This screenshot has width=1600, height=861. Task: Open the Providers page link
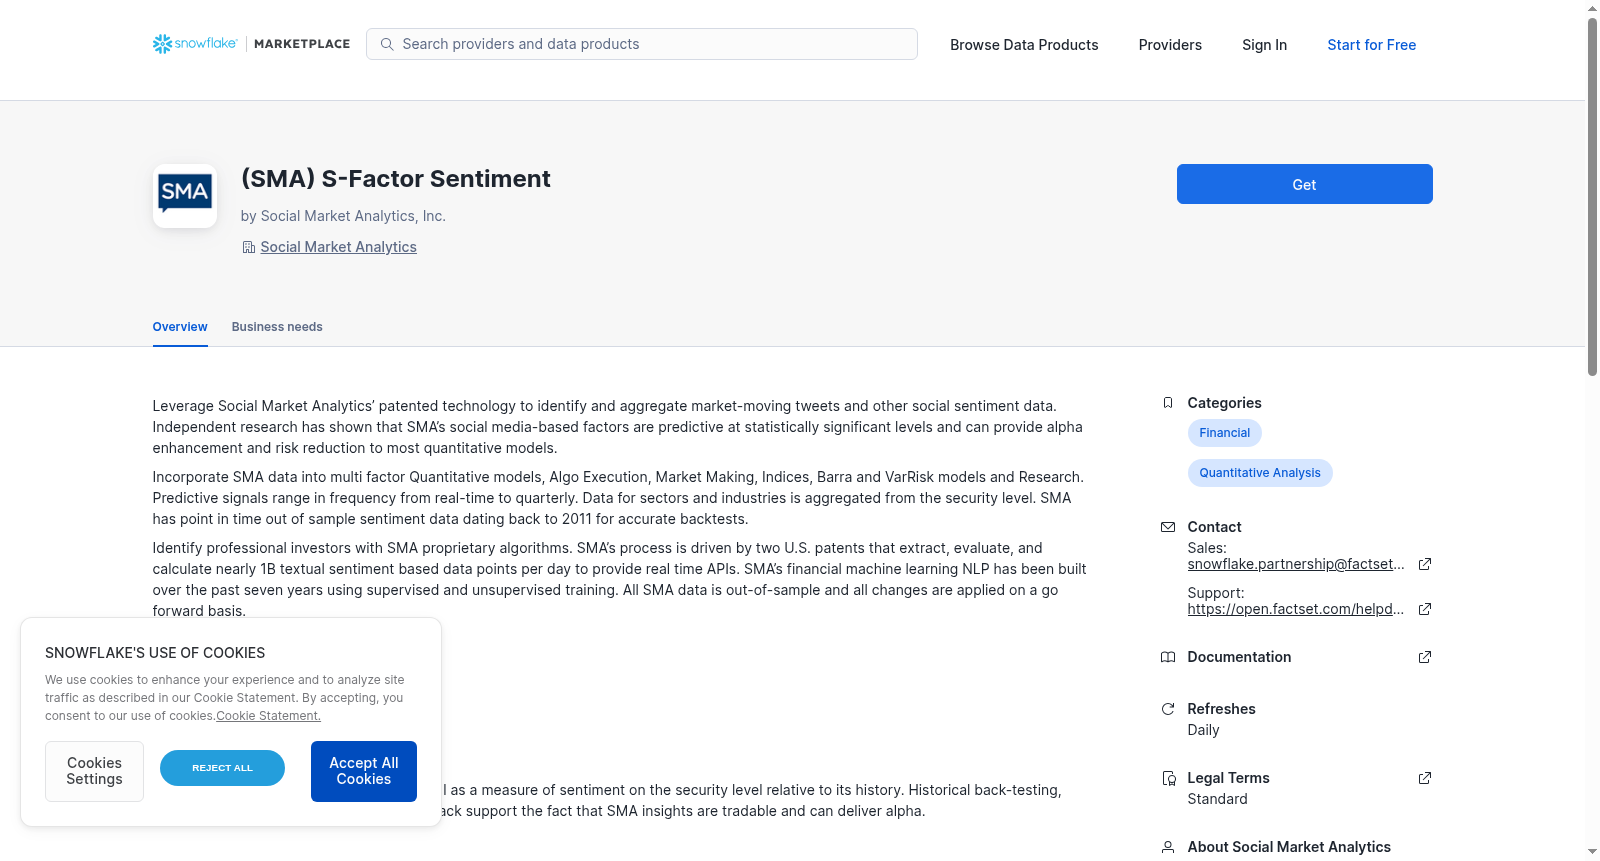tap(1170, 45)
